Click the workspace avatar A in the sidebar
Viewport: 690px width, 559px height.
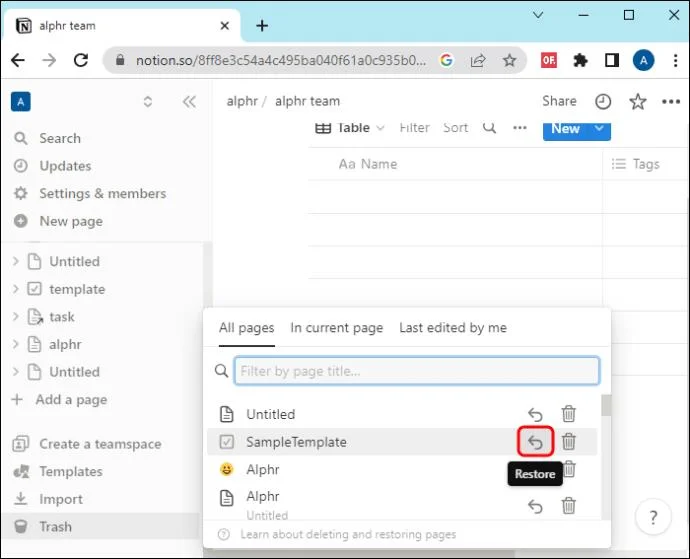21,102
